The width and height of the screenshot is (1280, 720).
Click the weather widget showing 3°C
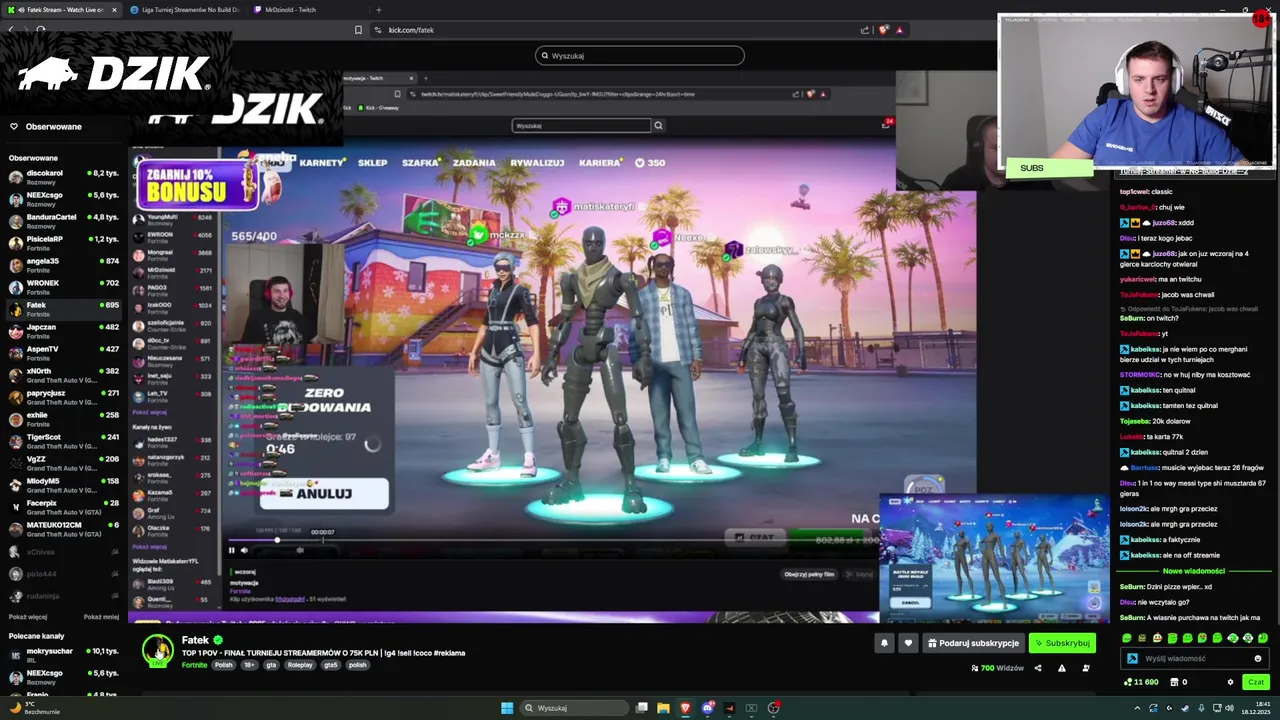pyautogui.click(x=33, y=708)
